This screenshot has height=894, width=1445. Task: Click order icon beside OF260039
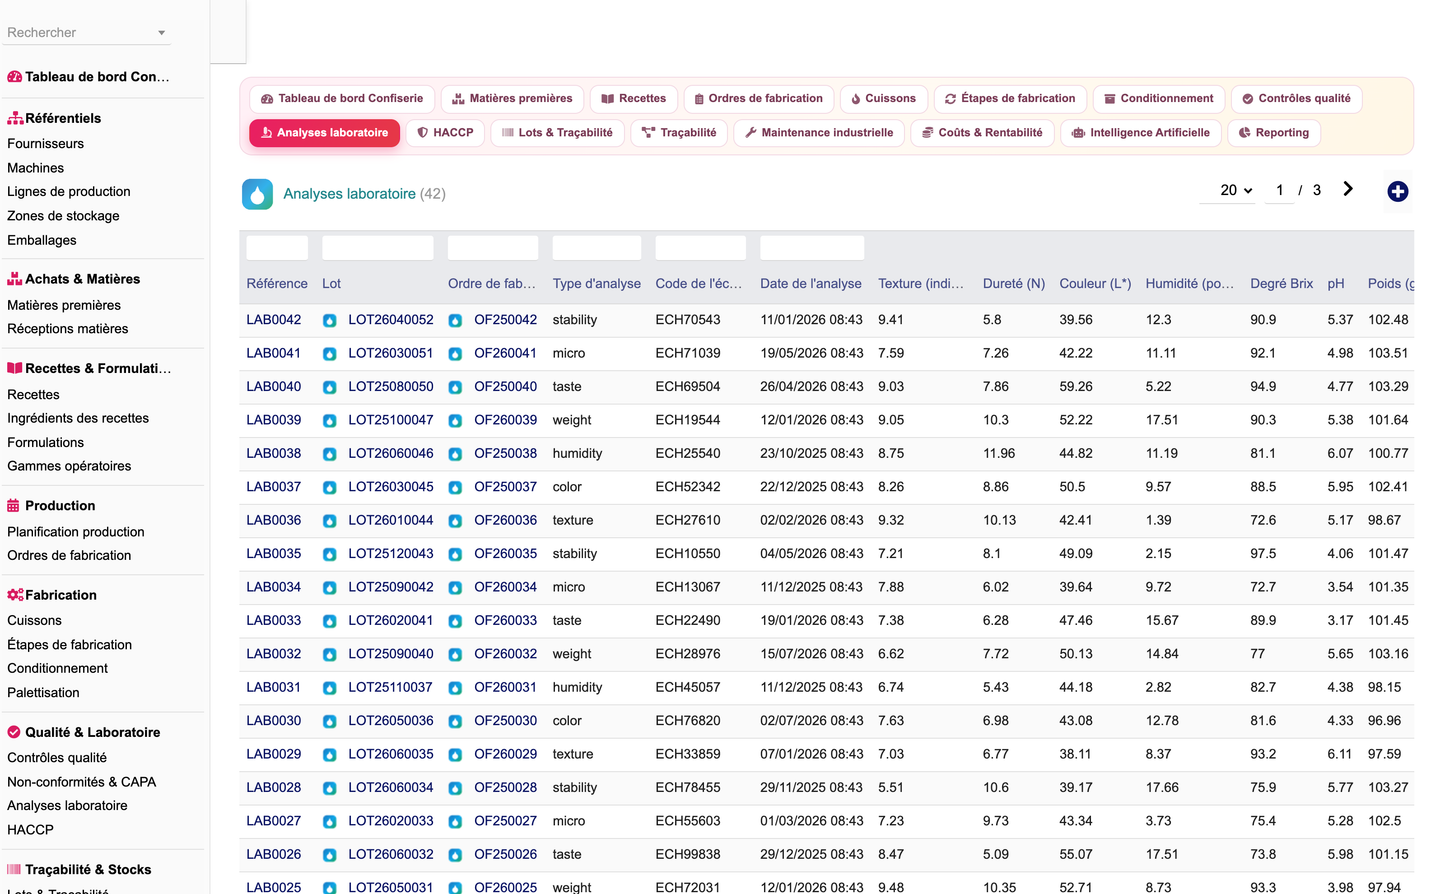click(x=455, y=421)
